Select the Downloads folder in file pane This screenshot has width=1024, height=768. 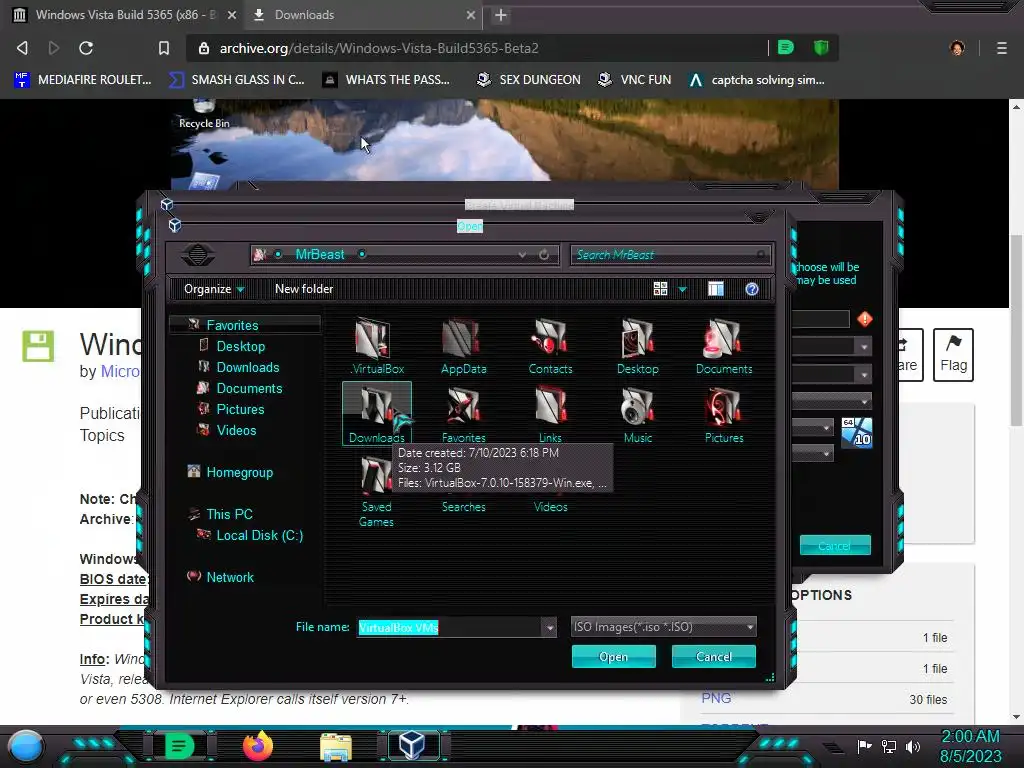[377, 414]
